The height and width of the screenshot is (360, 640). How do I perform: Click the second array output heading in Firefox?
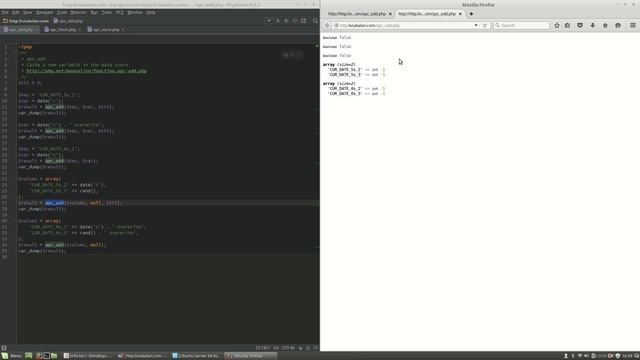(x=339, y=84)
